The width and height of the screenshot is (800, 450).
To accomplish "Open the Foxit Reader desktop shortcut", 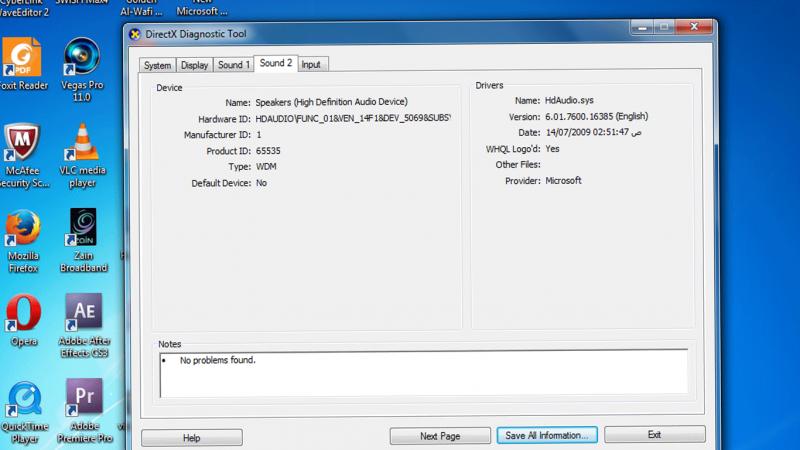I will point(22,64).
